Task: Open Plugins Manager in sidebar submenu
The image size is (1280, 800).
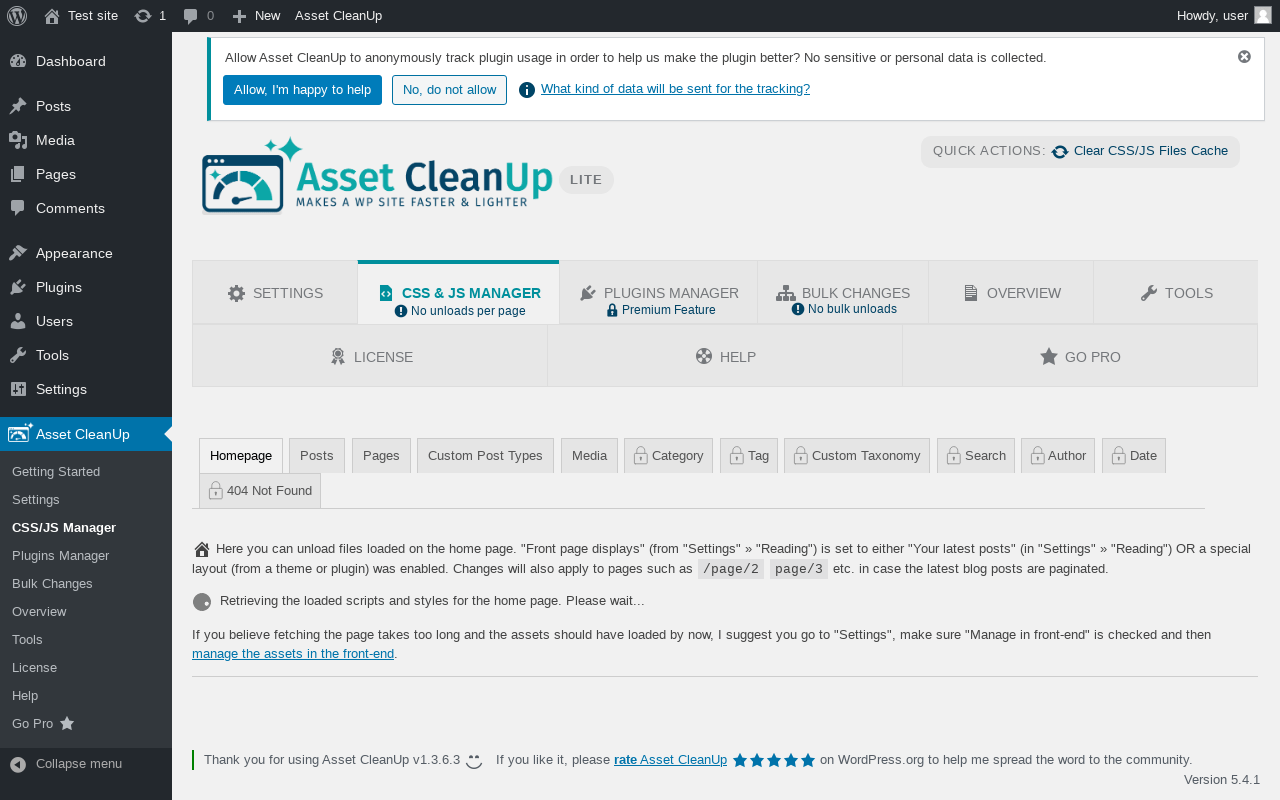Action: [60, 555]
